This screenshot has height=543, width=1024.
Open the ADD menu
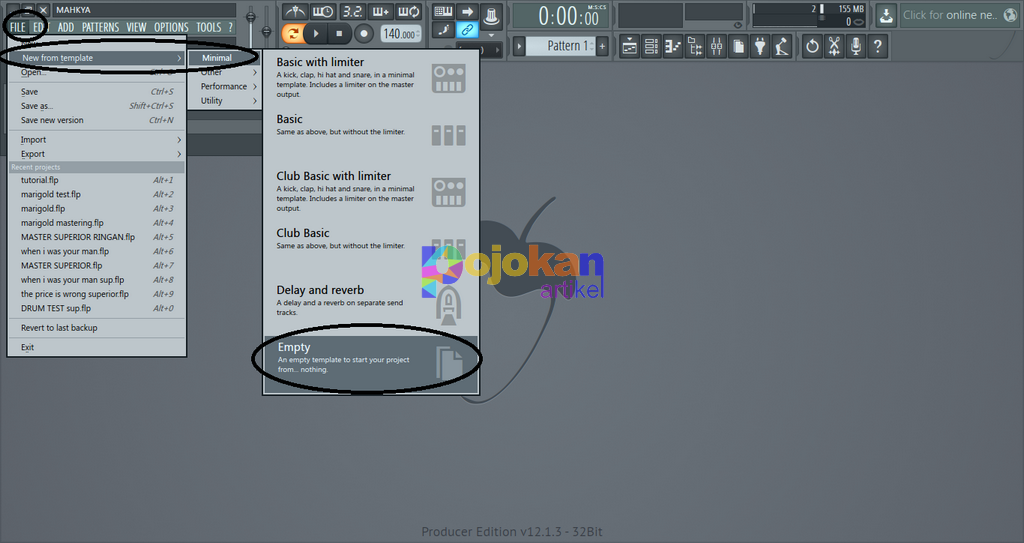point(66,27)
